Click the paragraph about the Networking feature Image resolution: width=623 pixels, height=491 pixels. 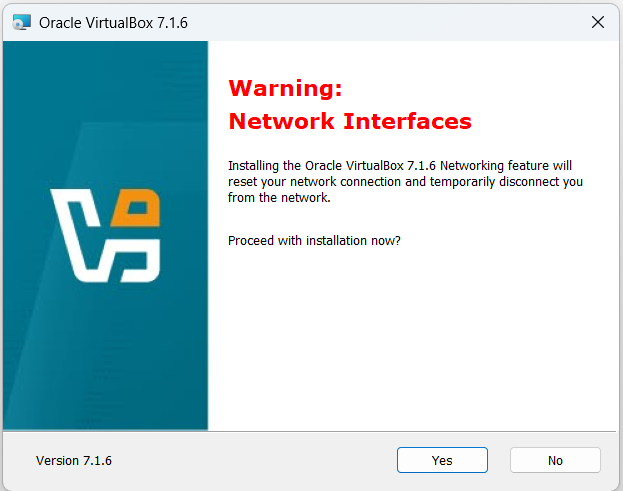coord(405,182)
